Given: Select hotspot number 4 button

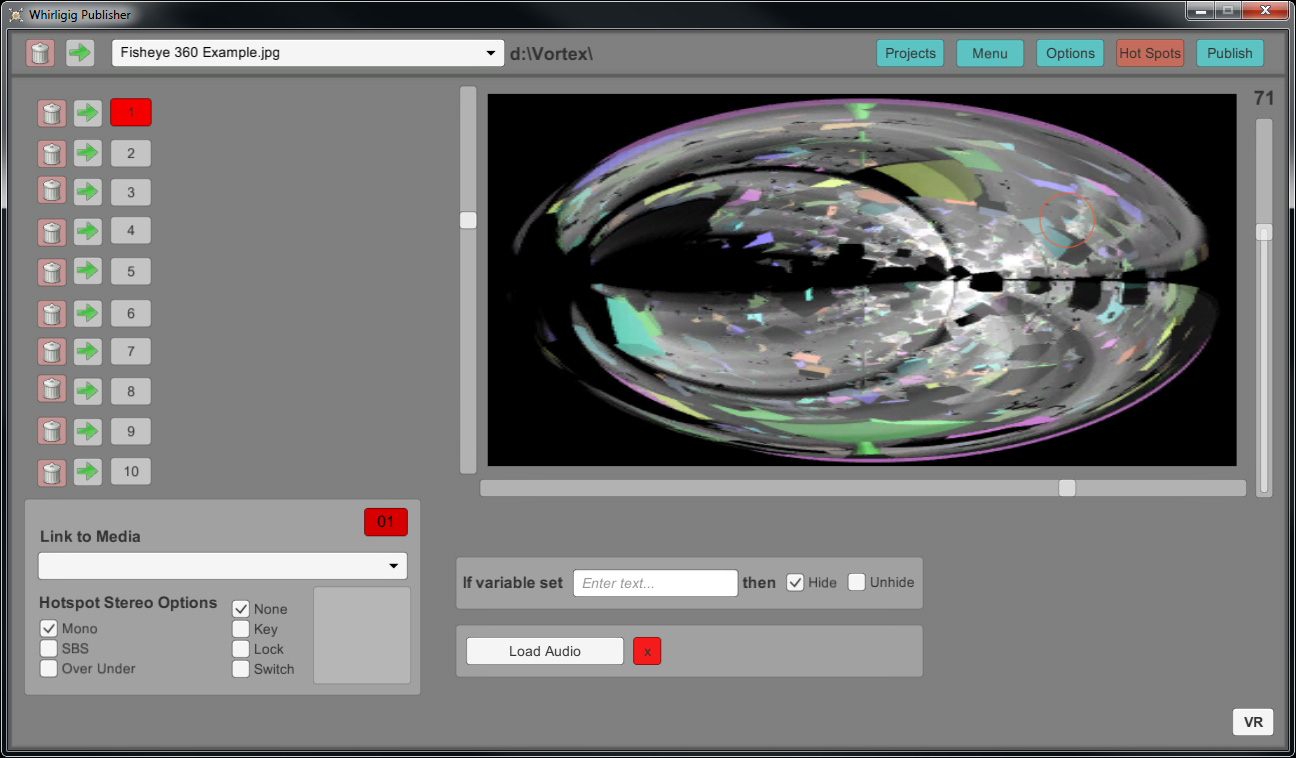Looking at the screenshot, I should tap(131, 231).
